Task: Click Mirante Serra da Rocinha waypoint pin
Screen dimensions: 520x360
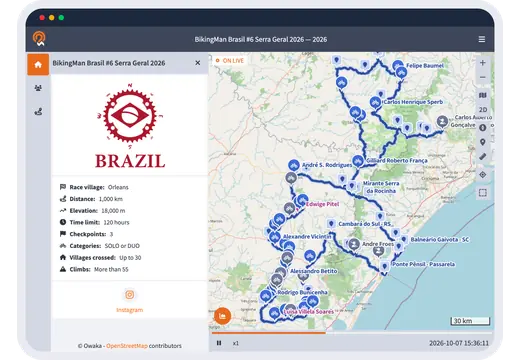Action: tap(351, 186)
